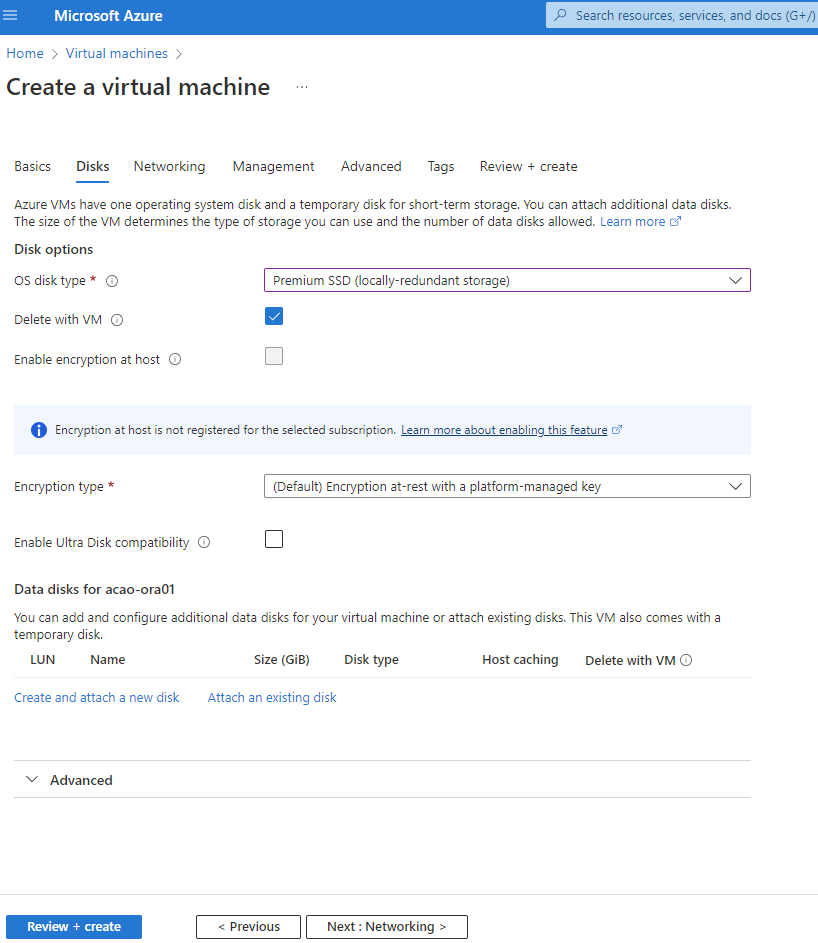
Task: Open the hamburger portal menu
Action: click(11, 15)
